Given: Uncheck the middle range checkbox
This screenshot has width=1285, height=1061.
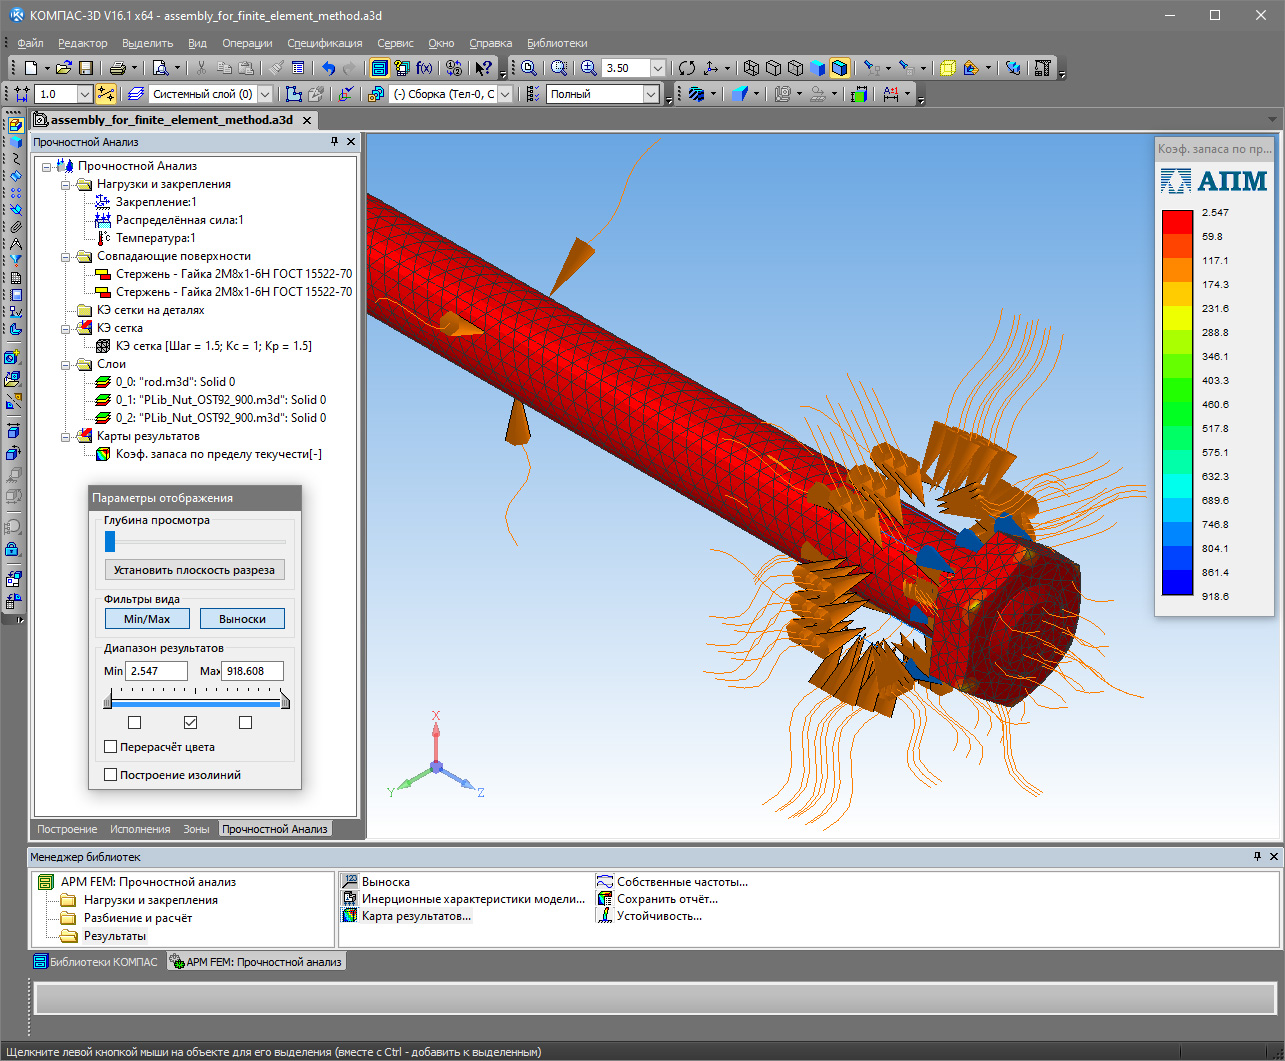Looking at the screenshot, I should tap(191, 722).
